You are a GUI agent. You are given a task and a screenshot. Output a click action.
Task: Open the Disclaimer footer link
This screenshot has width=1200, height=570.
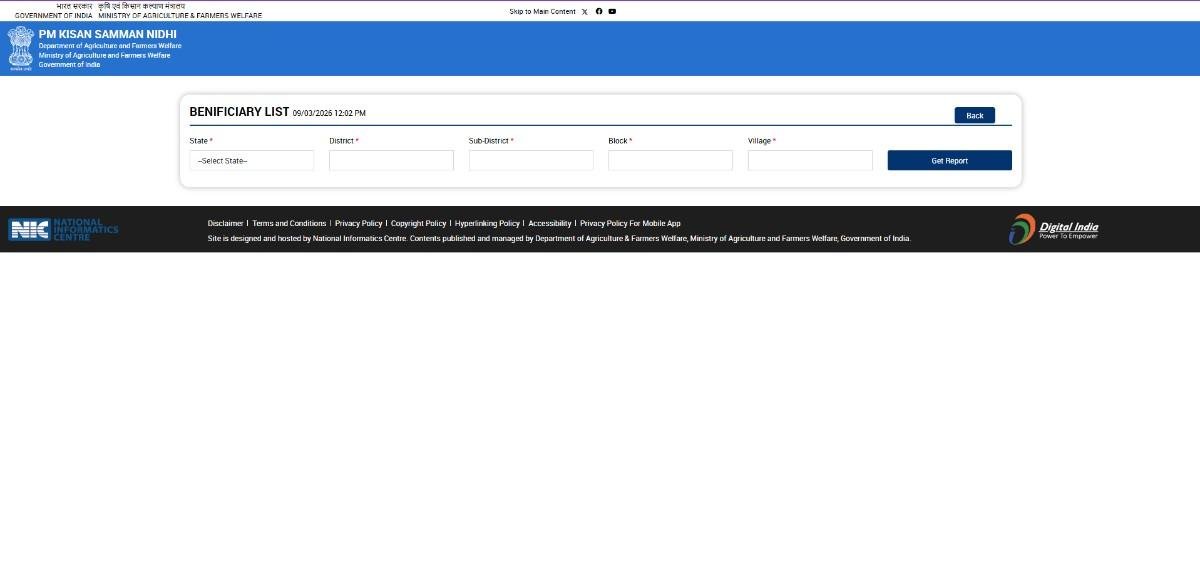point(225,223)
